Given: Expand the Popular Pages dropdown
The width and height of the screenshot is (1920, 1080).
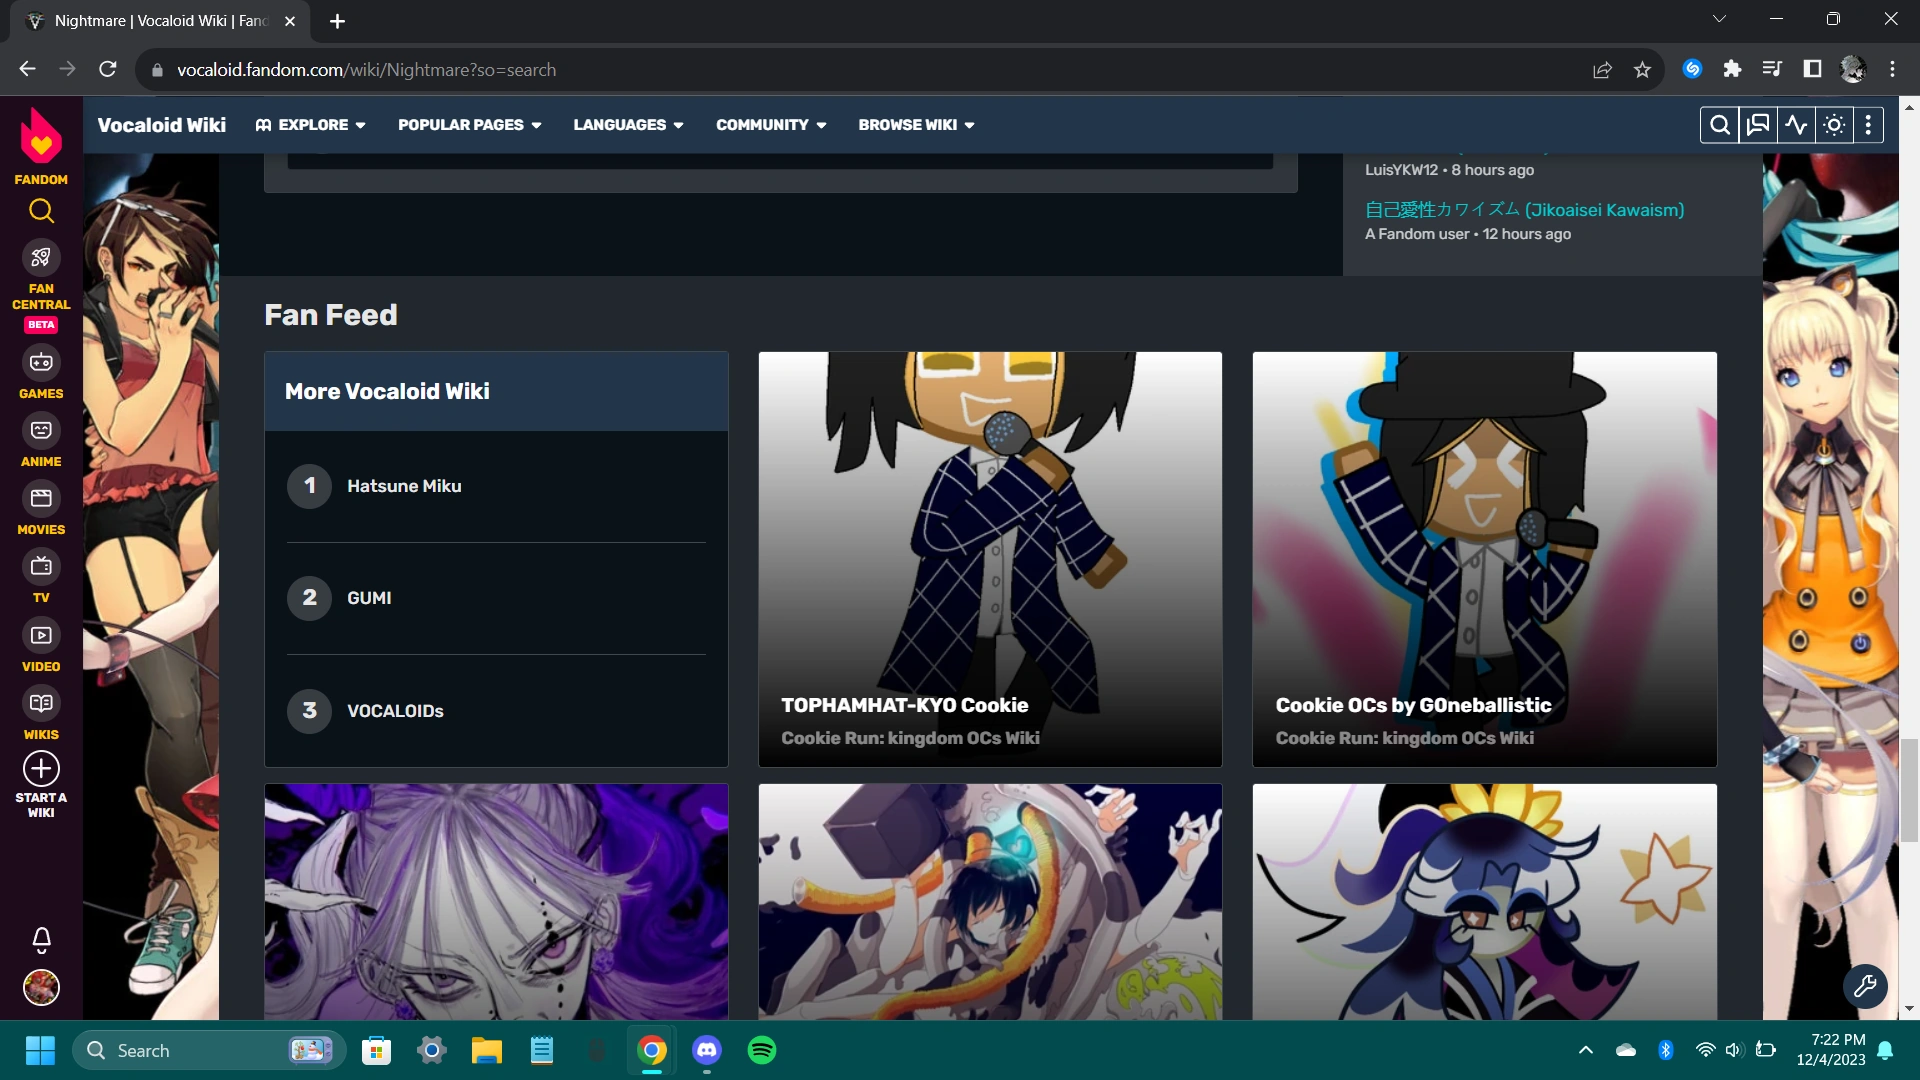Looking at the screenshot, I should tap(469, 125).
